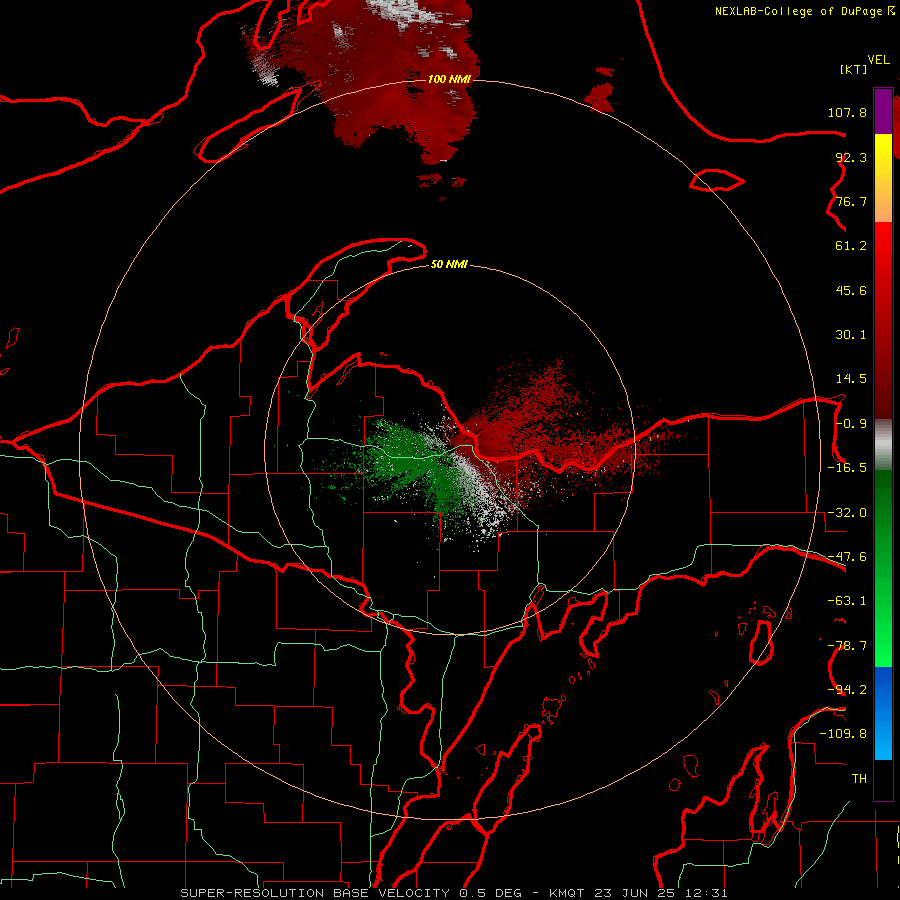Select the -109.8 velocity legend value
900x900 pixels.
(843, 734)
